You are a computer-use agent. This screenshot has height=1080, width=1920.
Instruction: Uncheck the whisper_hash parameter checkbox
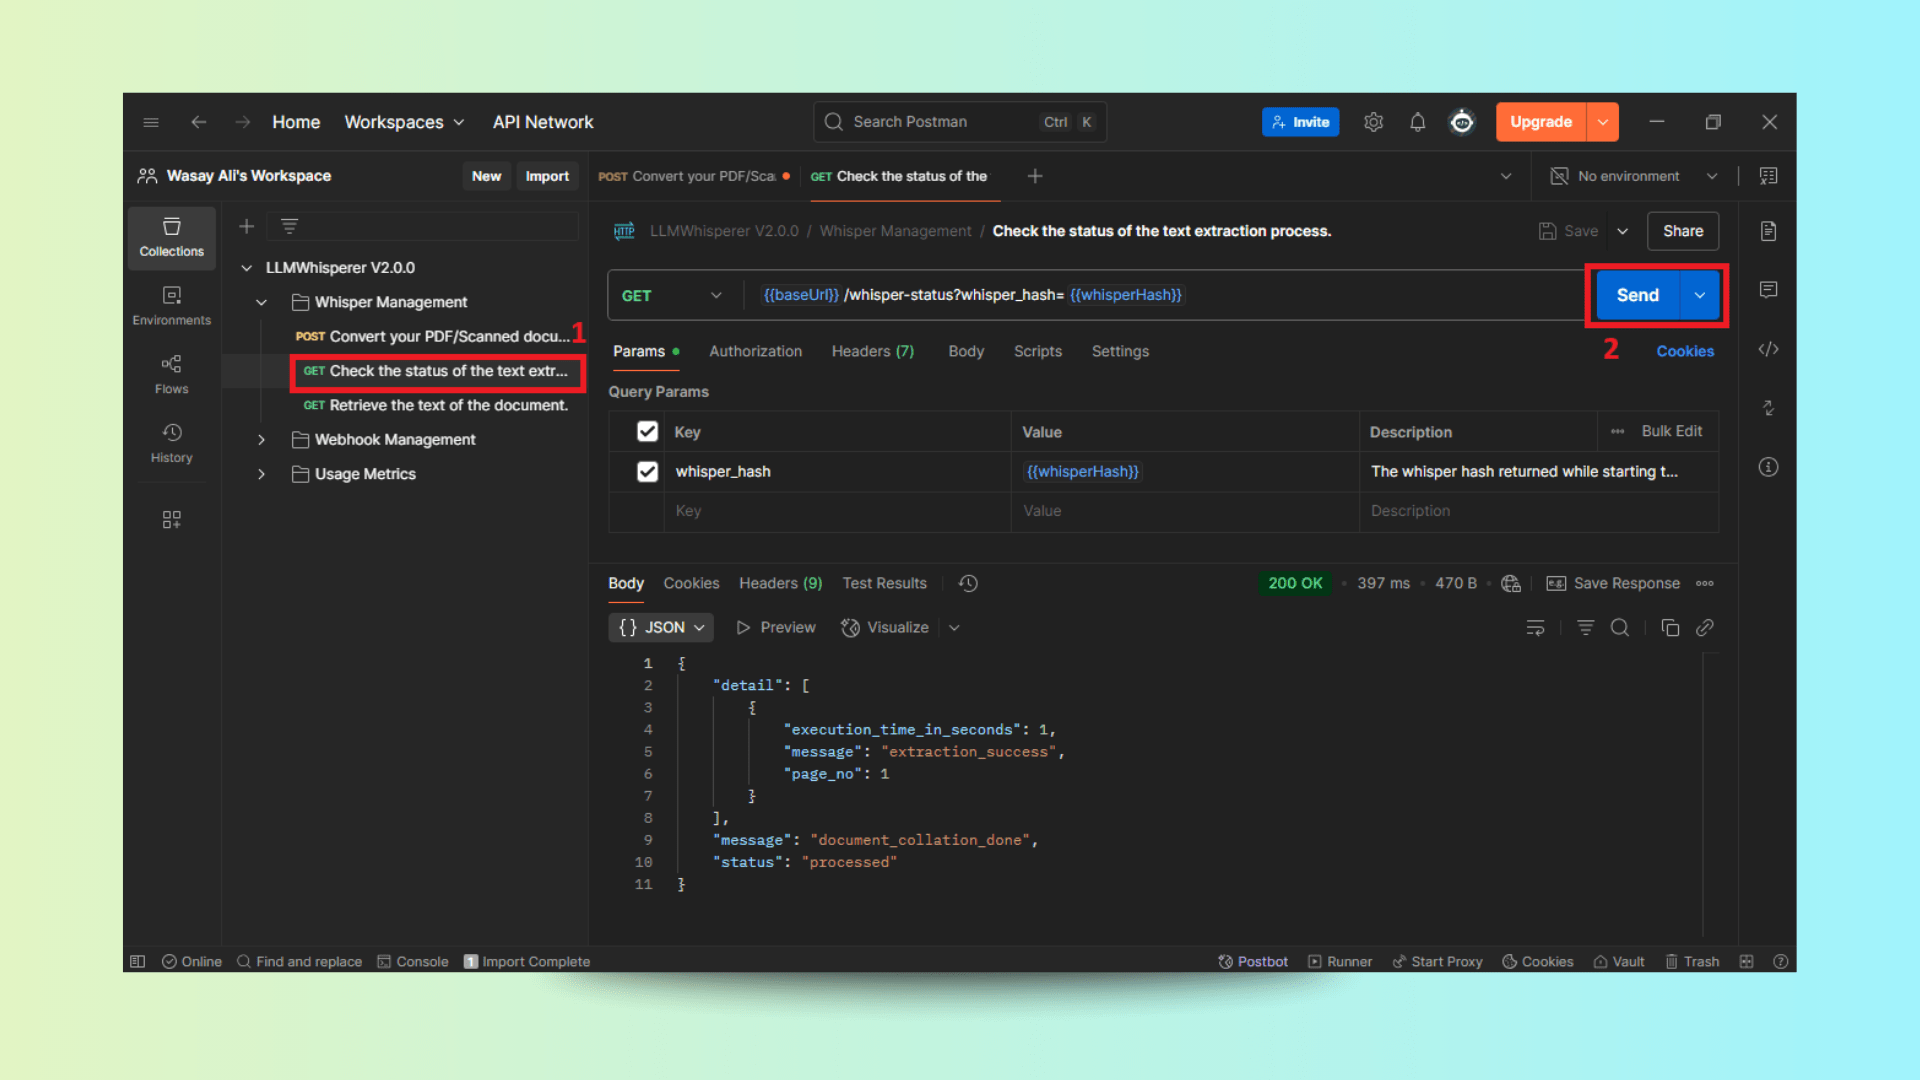coord(647,471)
